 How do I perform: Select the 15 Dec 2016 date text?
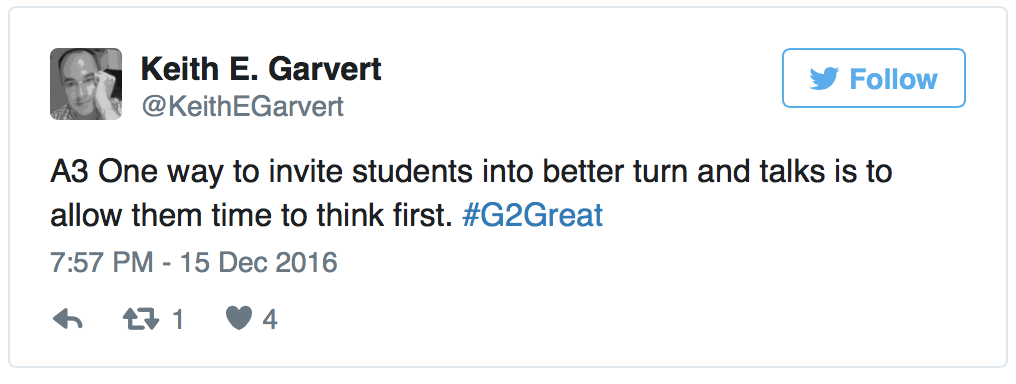click(x=259, y=263)
